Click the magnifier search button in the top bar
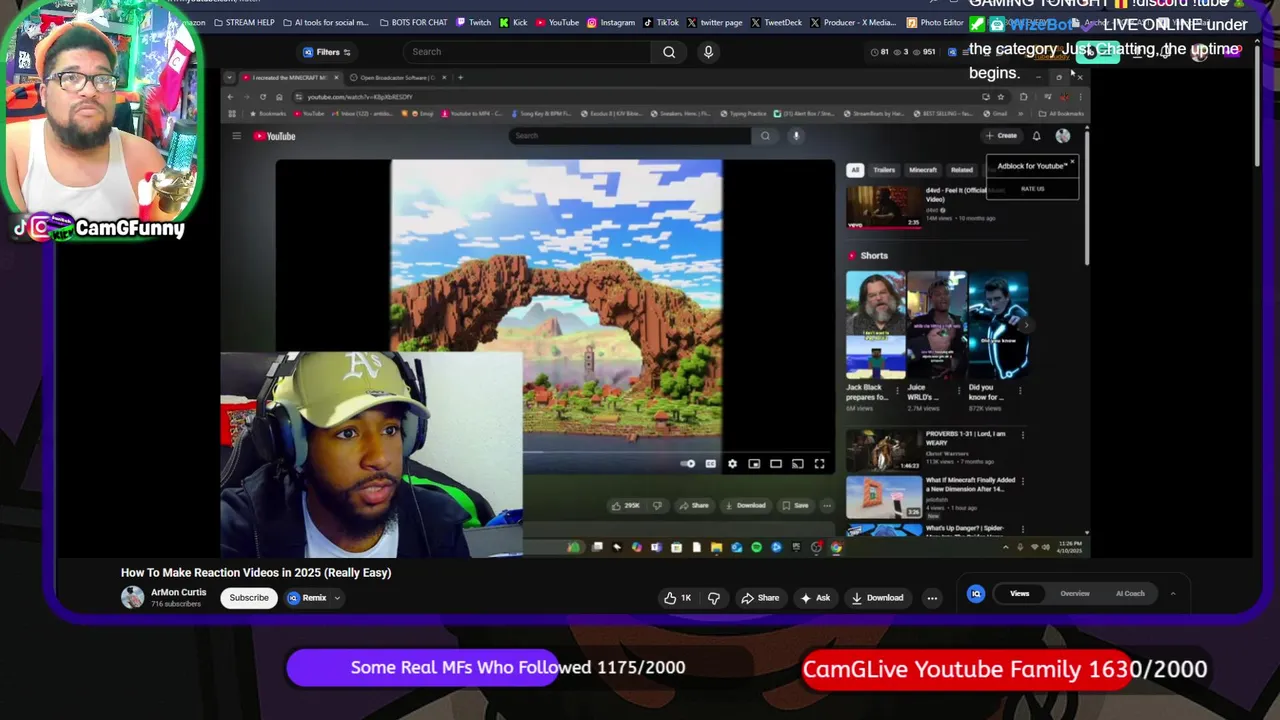This screenshot has height=720, width=1280. [669, 52]
